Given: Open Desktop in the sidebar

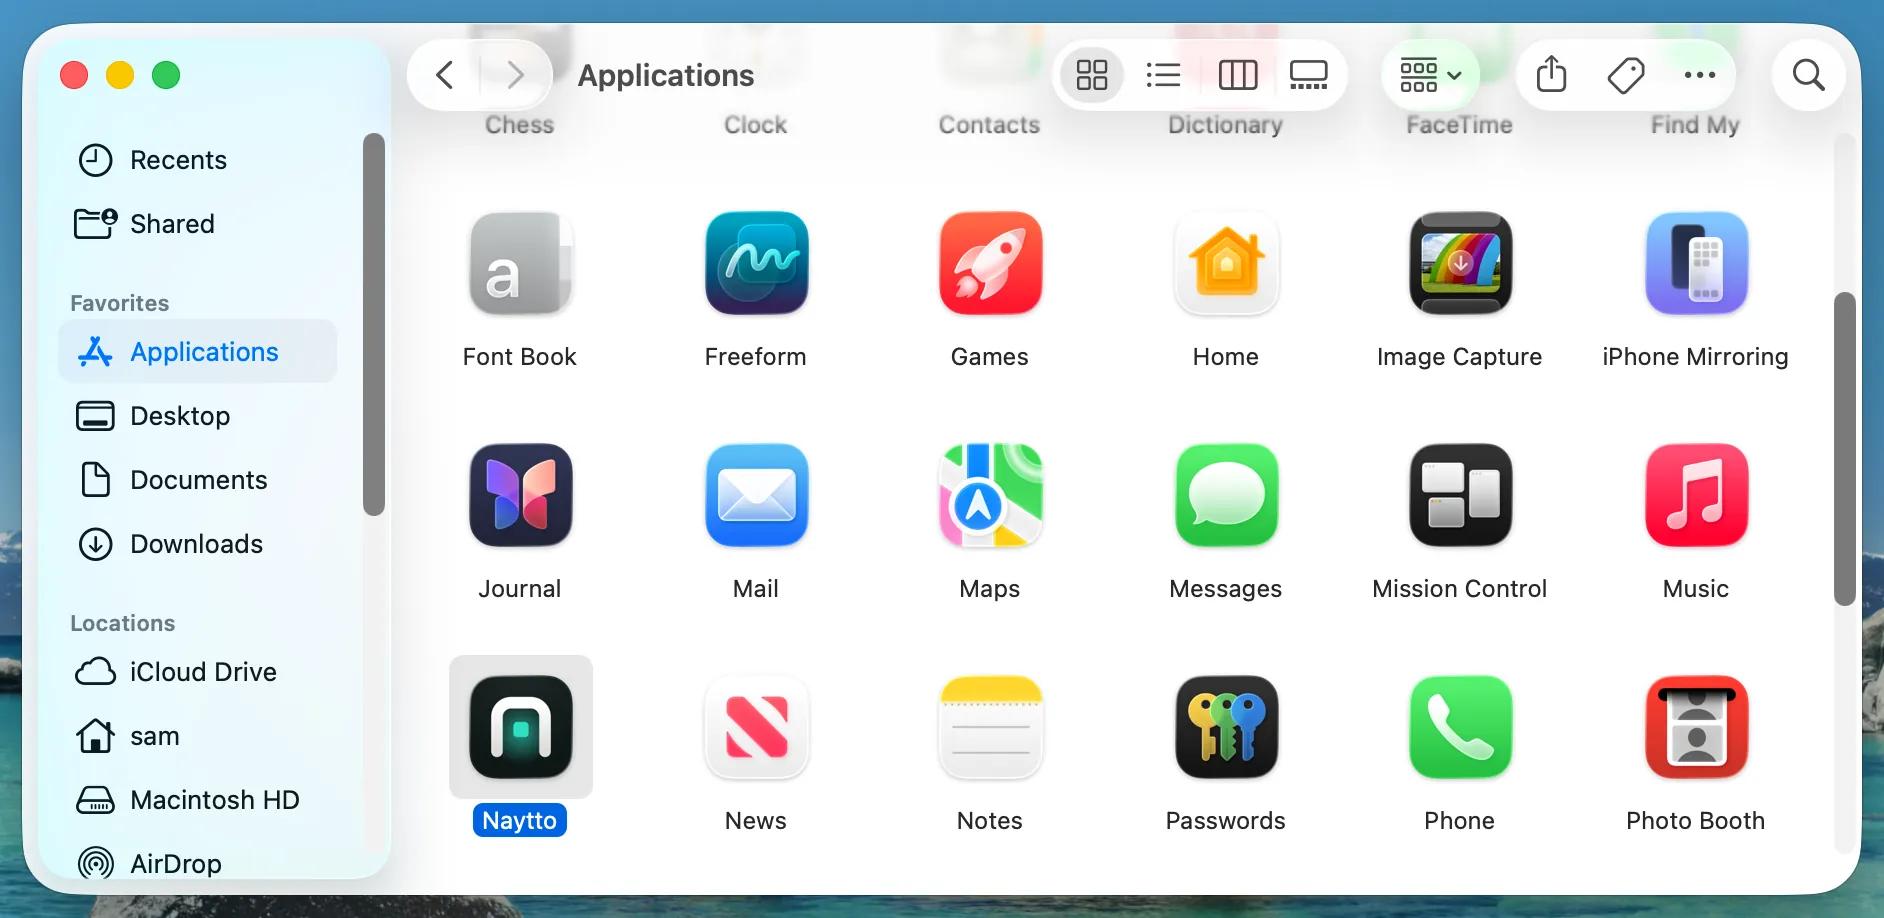Looking at the screenshot, I should [x=198, y=416].
